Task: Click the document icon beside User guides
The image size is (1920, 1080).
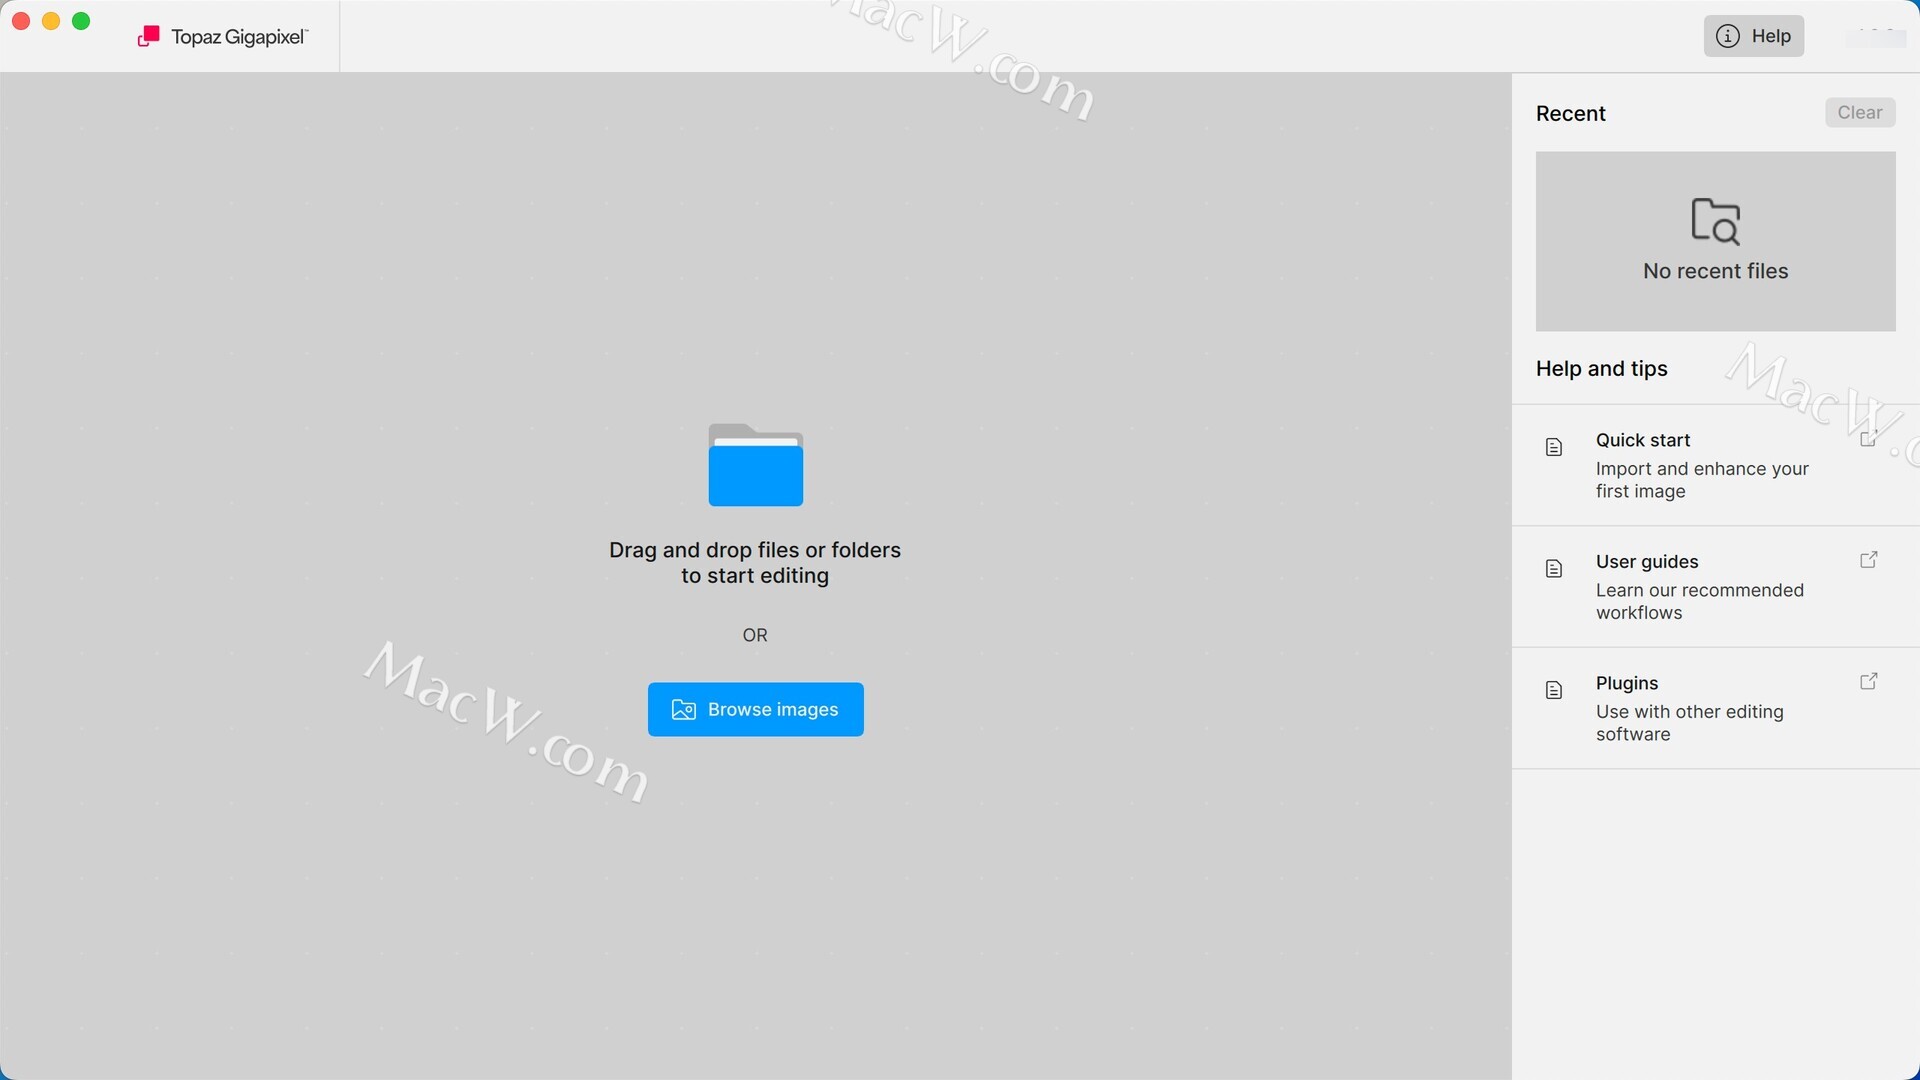Action: pos(1553,569)
